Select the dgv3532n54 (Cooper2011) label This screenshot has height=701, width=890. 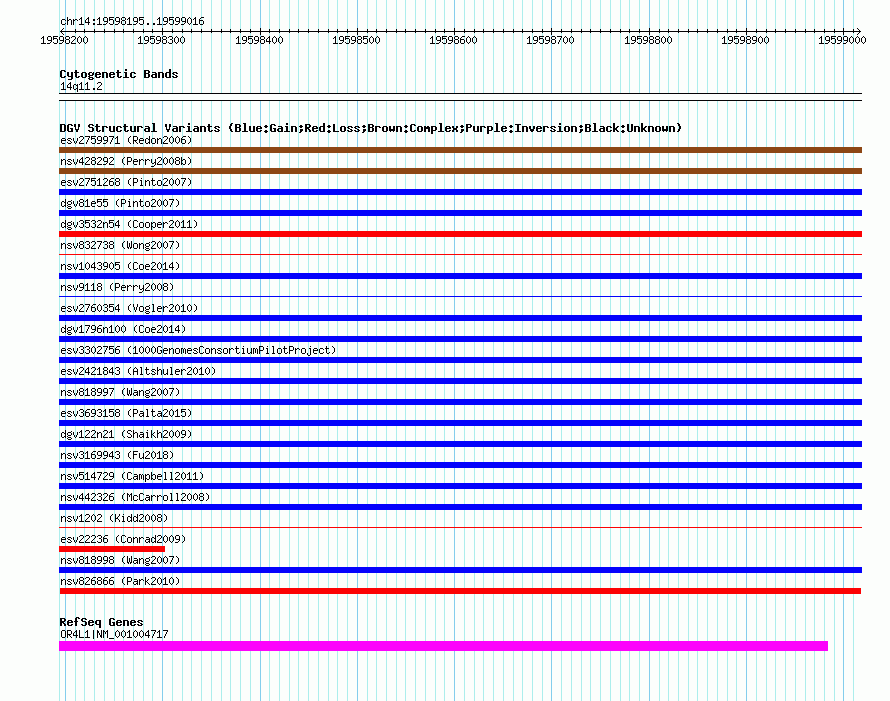(129, 224)
